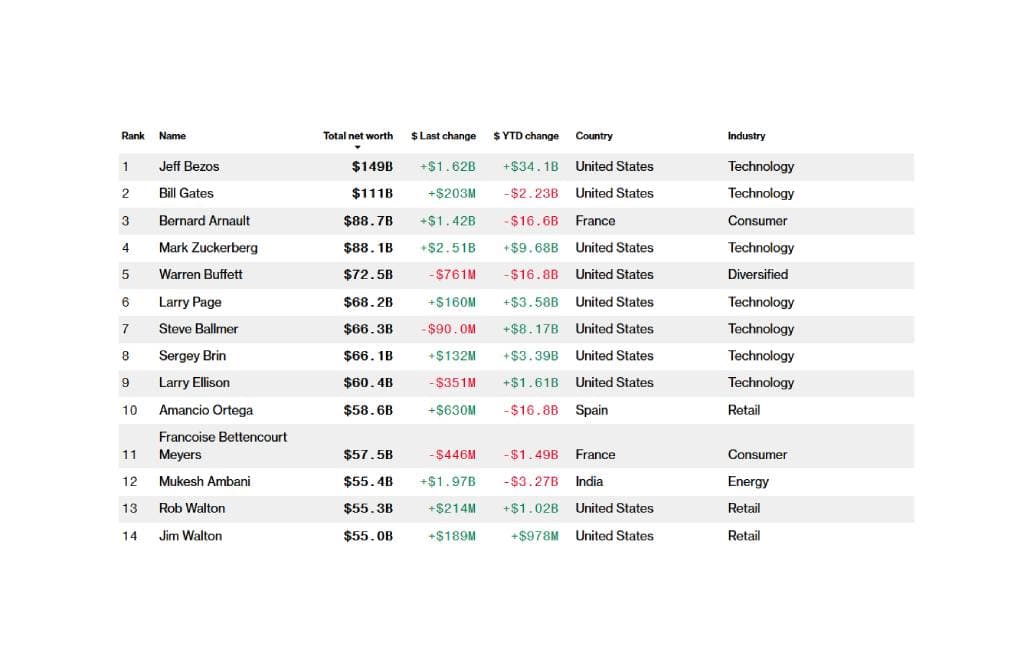Sort by $ YTD change column
This screenshot has width=1024, height=650.
pyautogui.click(x=526, y=136)
